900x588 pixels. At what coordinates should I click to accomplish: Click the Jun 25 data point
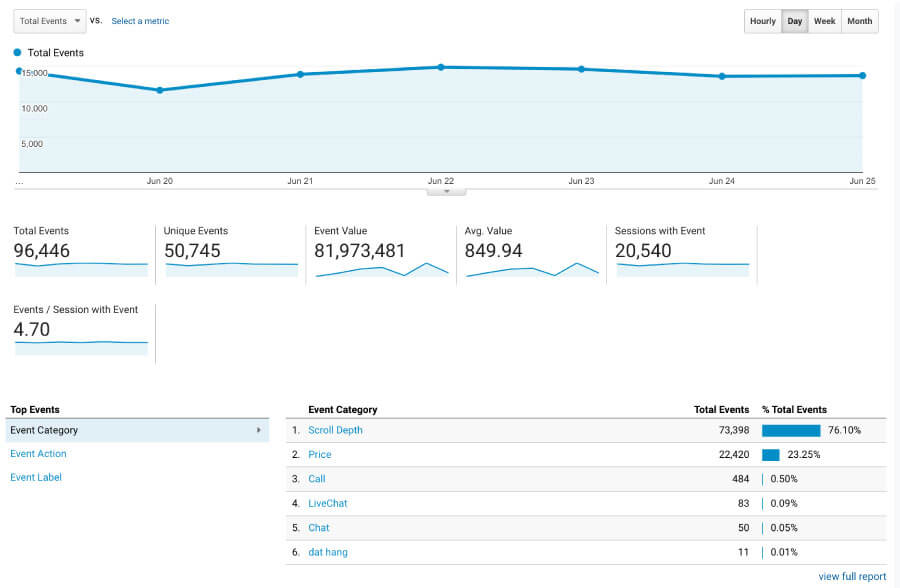[x=863, y=75]
